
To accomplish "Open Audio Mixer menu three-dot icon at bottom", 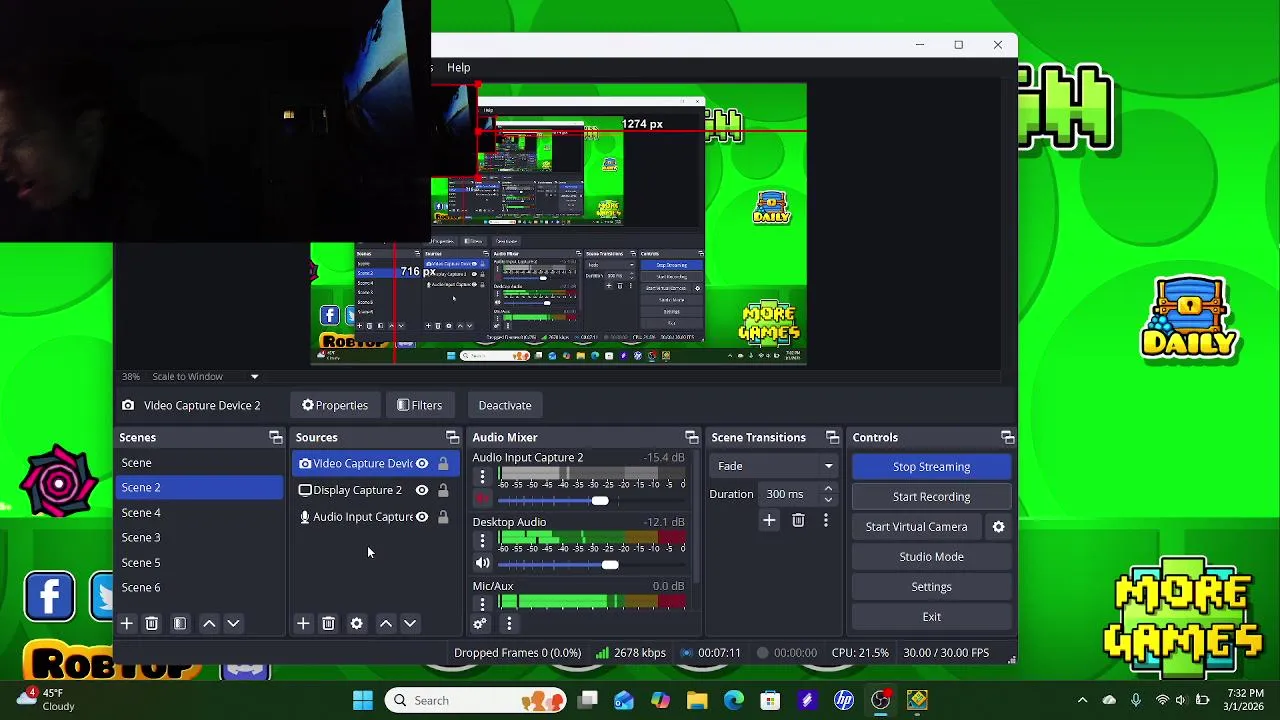I will point(509,623).
